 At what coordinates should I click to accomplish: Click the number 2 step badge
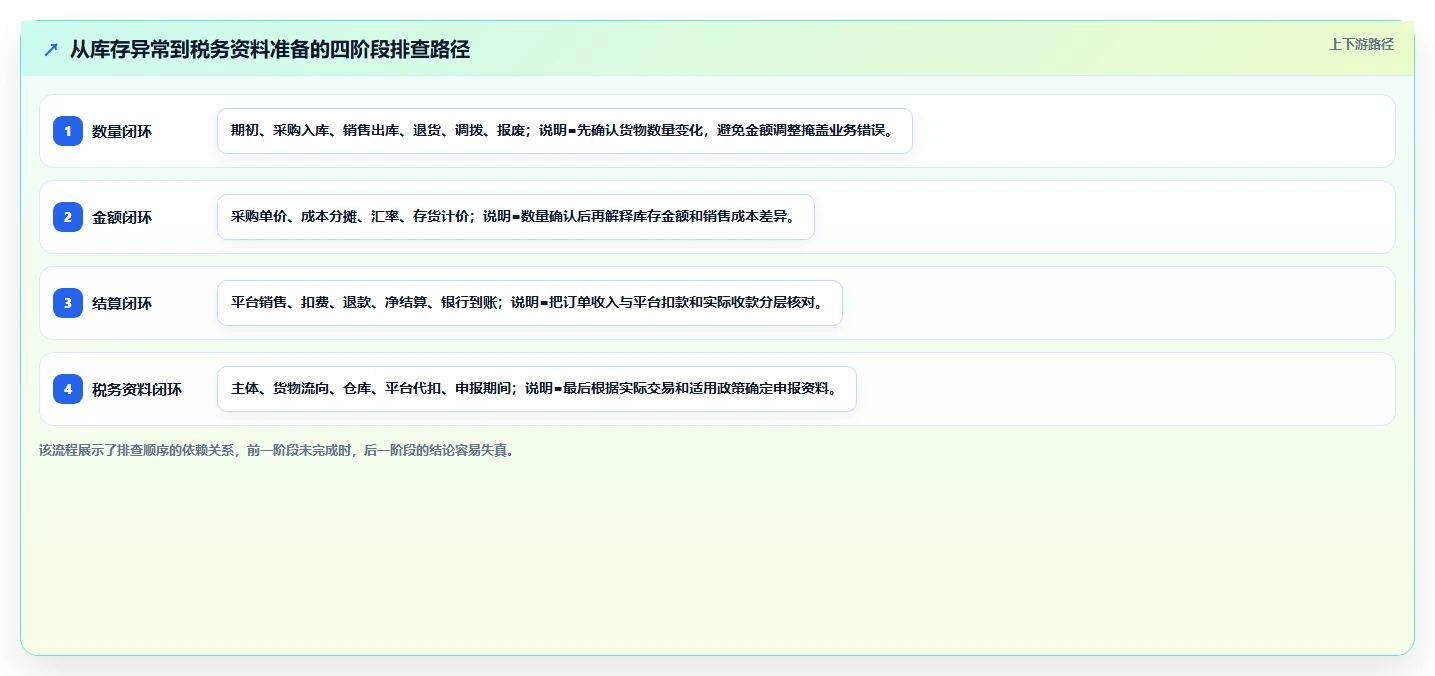click(x=68, y=217)
